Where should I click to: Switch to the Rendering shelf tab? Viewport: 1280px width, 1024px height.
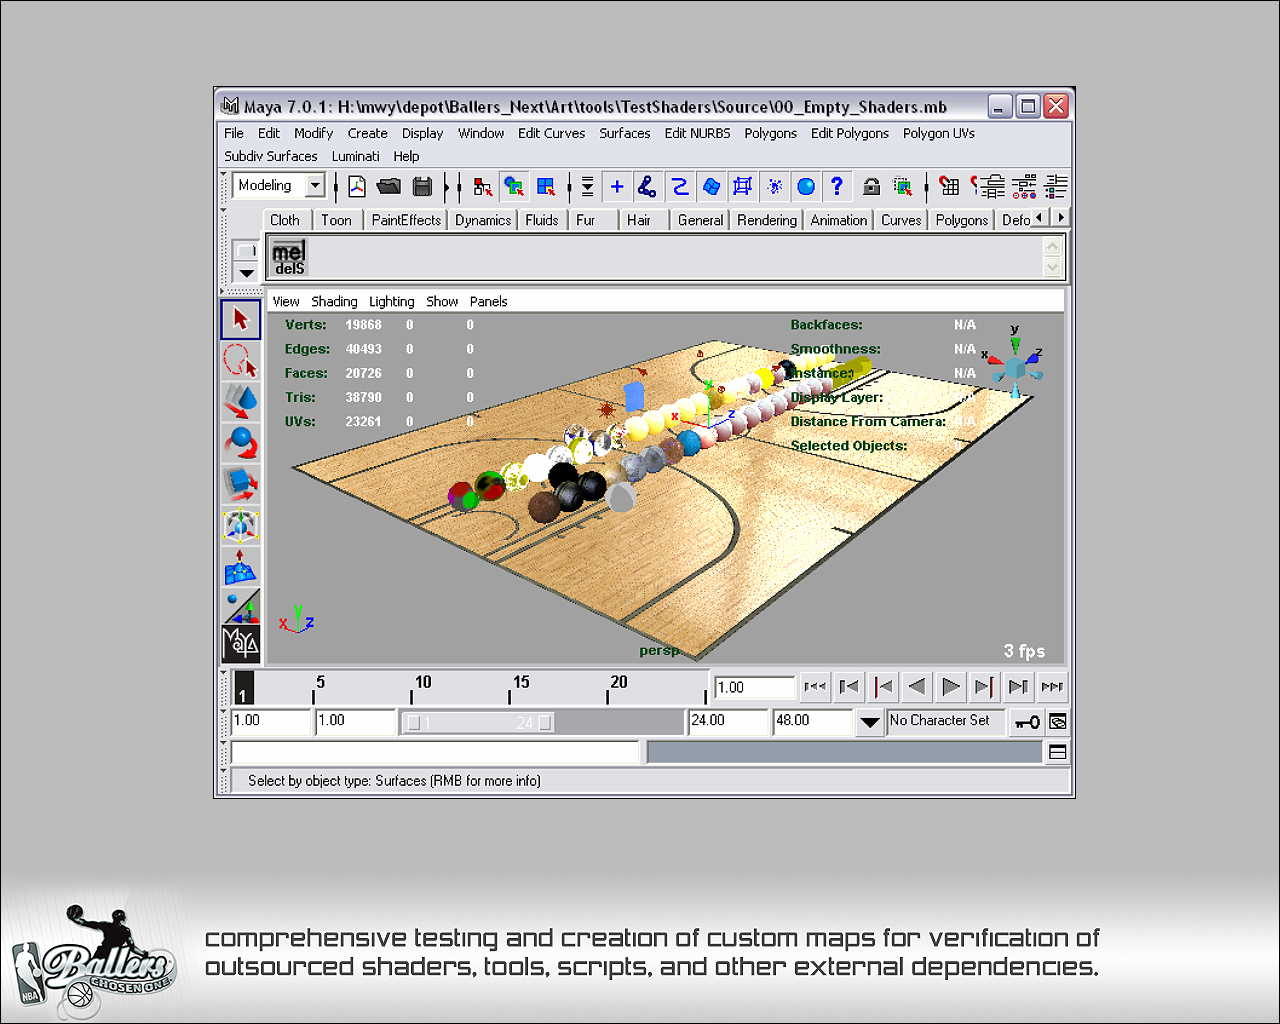click(x=766, y=220)
